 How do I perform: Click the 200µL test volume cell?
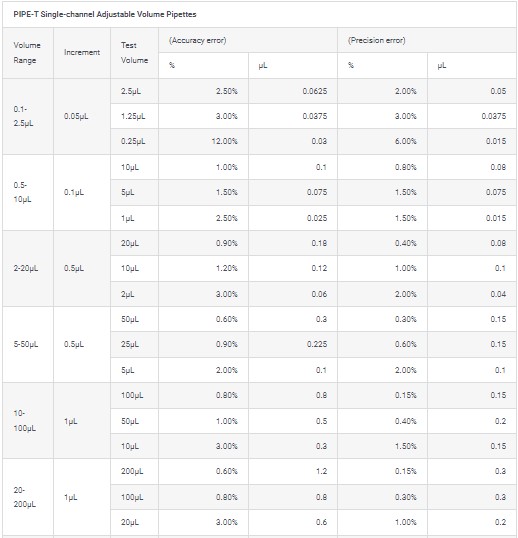point(132,471)
